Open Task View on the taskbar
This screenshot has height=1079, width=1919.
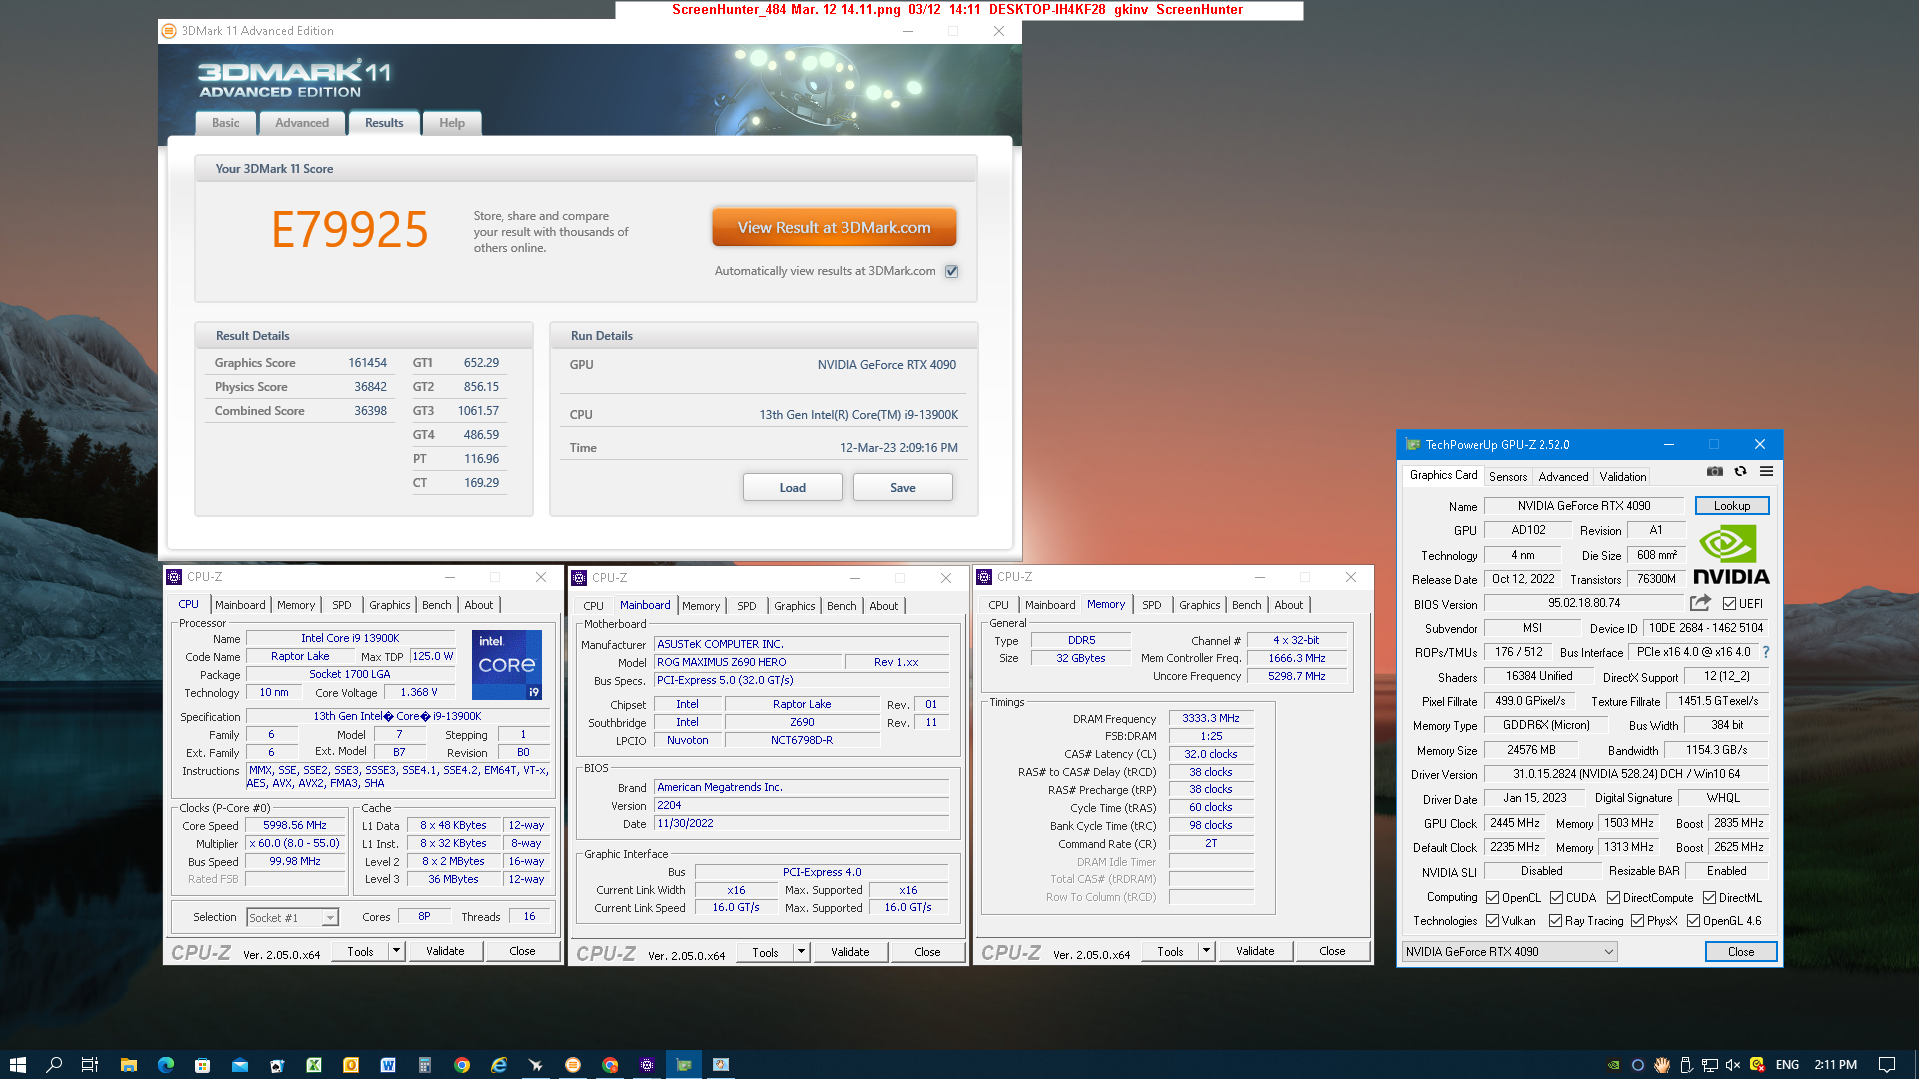[90, 1065]
